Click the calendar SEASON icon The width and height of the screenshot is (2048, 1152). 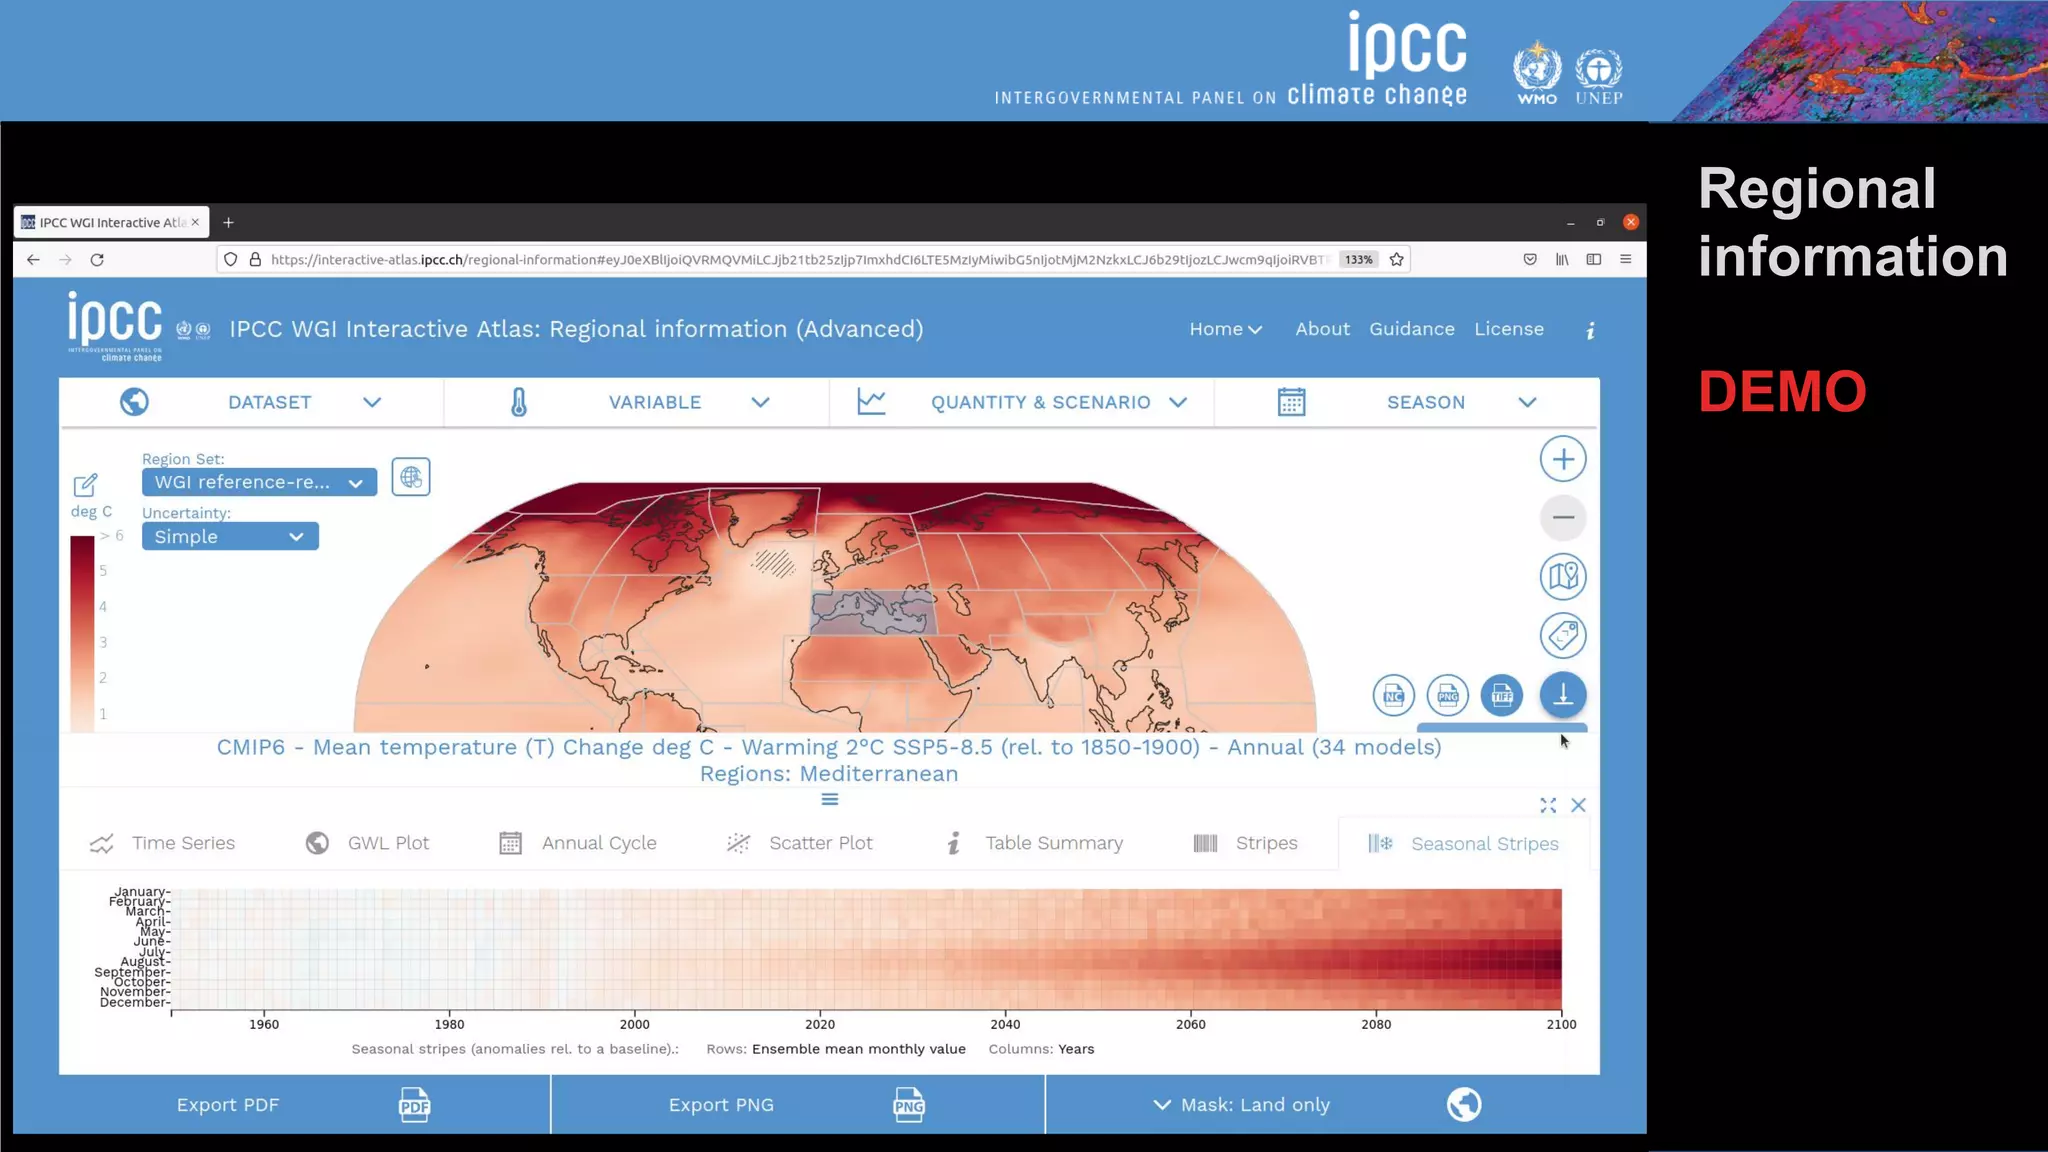pyautogui.click(x=1291, y=402)
